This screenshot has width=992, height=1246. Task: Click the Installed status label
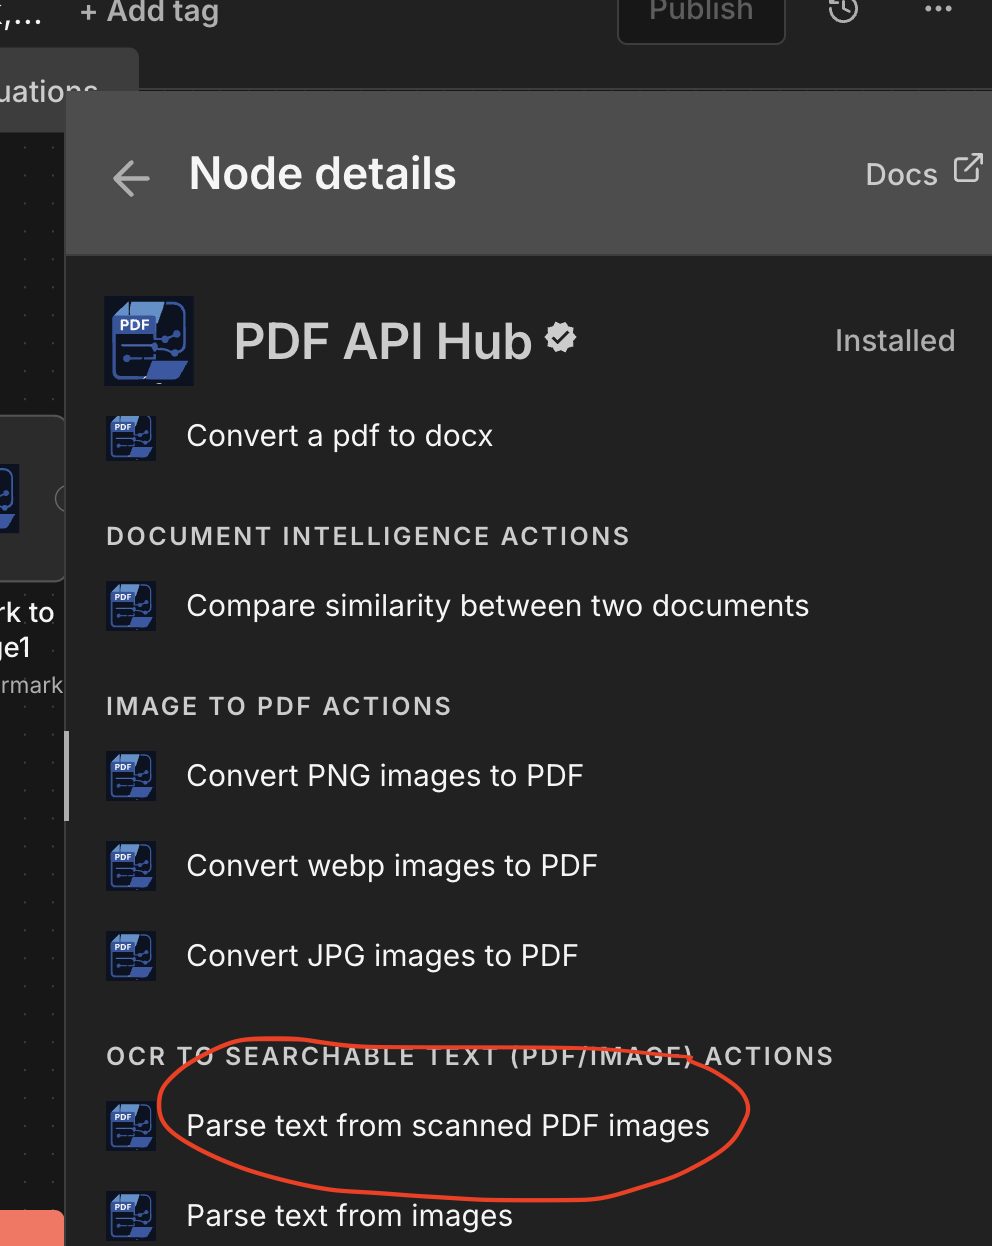(x=894, y=341)
